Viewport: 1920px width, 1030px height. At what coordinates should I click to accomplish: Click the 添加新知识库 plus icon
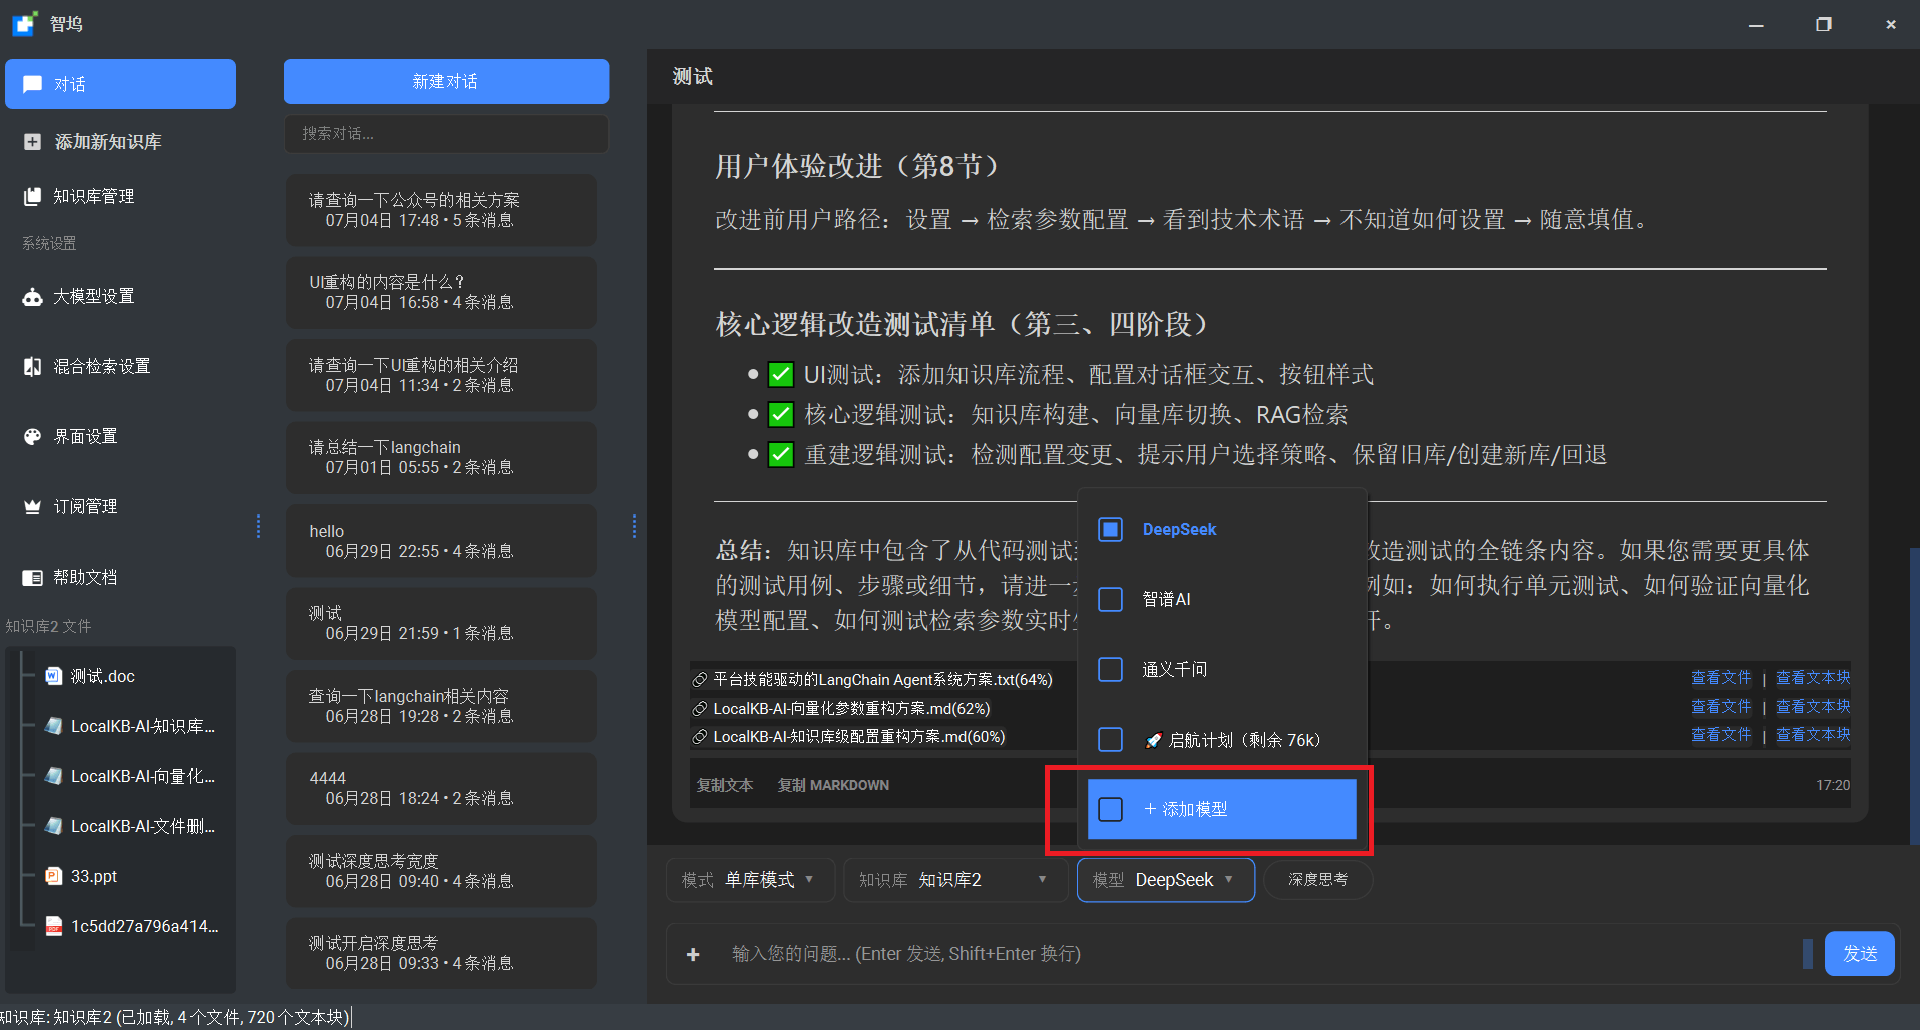click(x=33, y=142)
